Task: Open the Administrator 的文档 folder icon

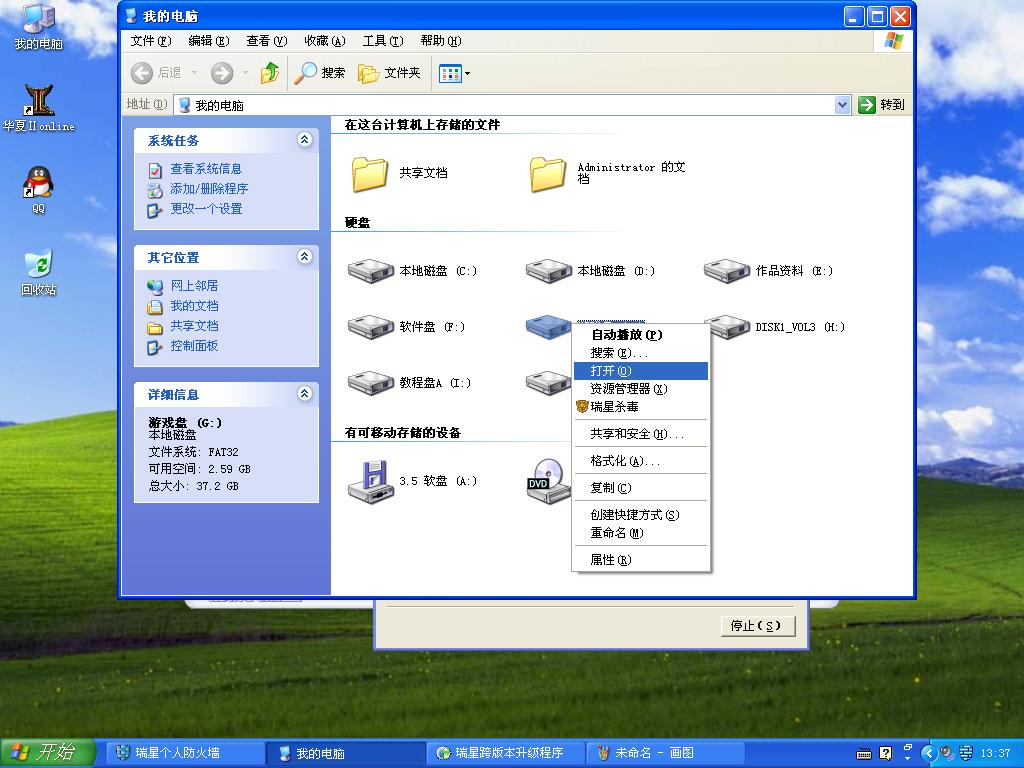Action: (548, 174)
